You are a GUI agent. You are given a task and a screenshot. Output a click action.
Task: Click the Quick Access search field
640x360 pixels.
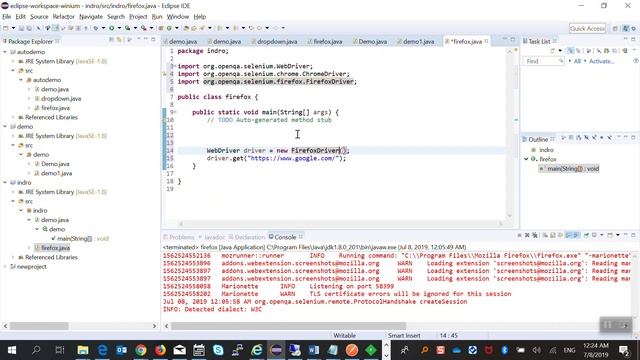click(587, 28)
